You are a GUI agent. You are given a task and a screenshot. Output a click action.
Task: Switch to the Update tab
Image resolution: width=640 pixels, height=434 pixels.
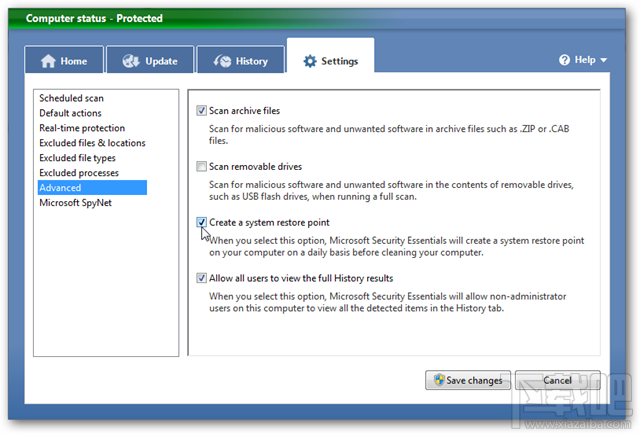[150, 61]
